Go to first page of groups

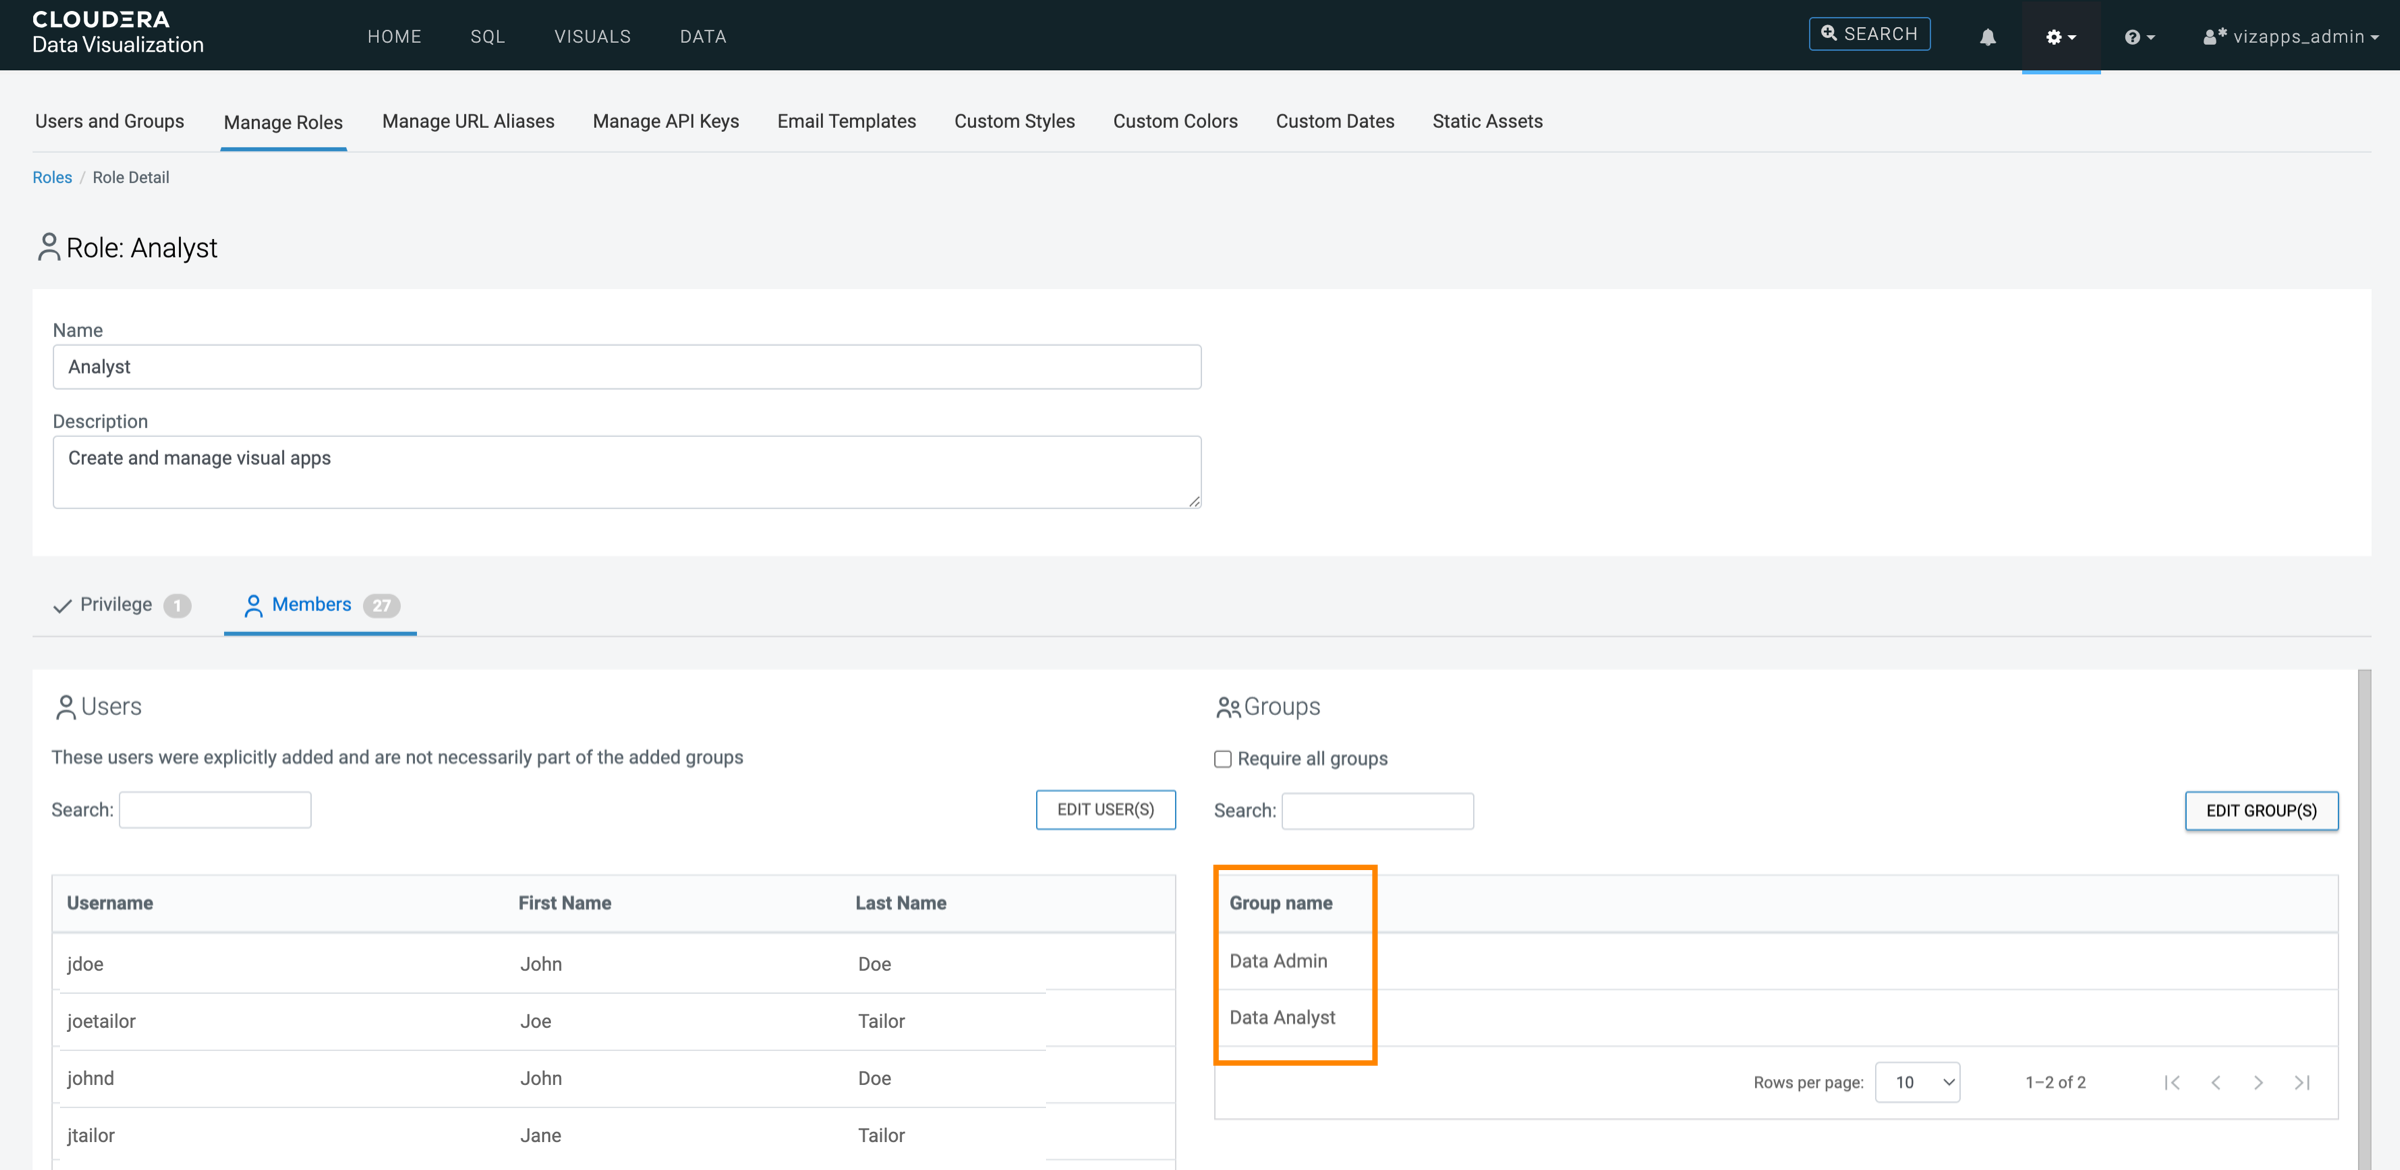click(2172, 1082)
